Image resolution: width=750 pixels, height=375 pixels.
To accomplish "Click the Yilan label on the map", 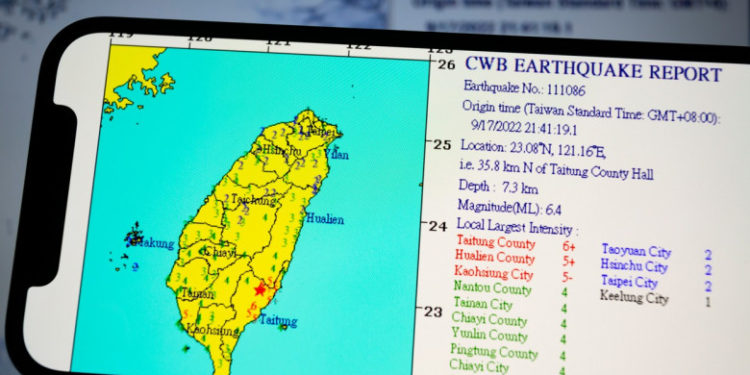I will pyautogui.click(x=337, y=154).
